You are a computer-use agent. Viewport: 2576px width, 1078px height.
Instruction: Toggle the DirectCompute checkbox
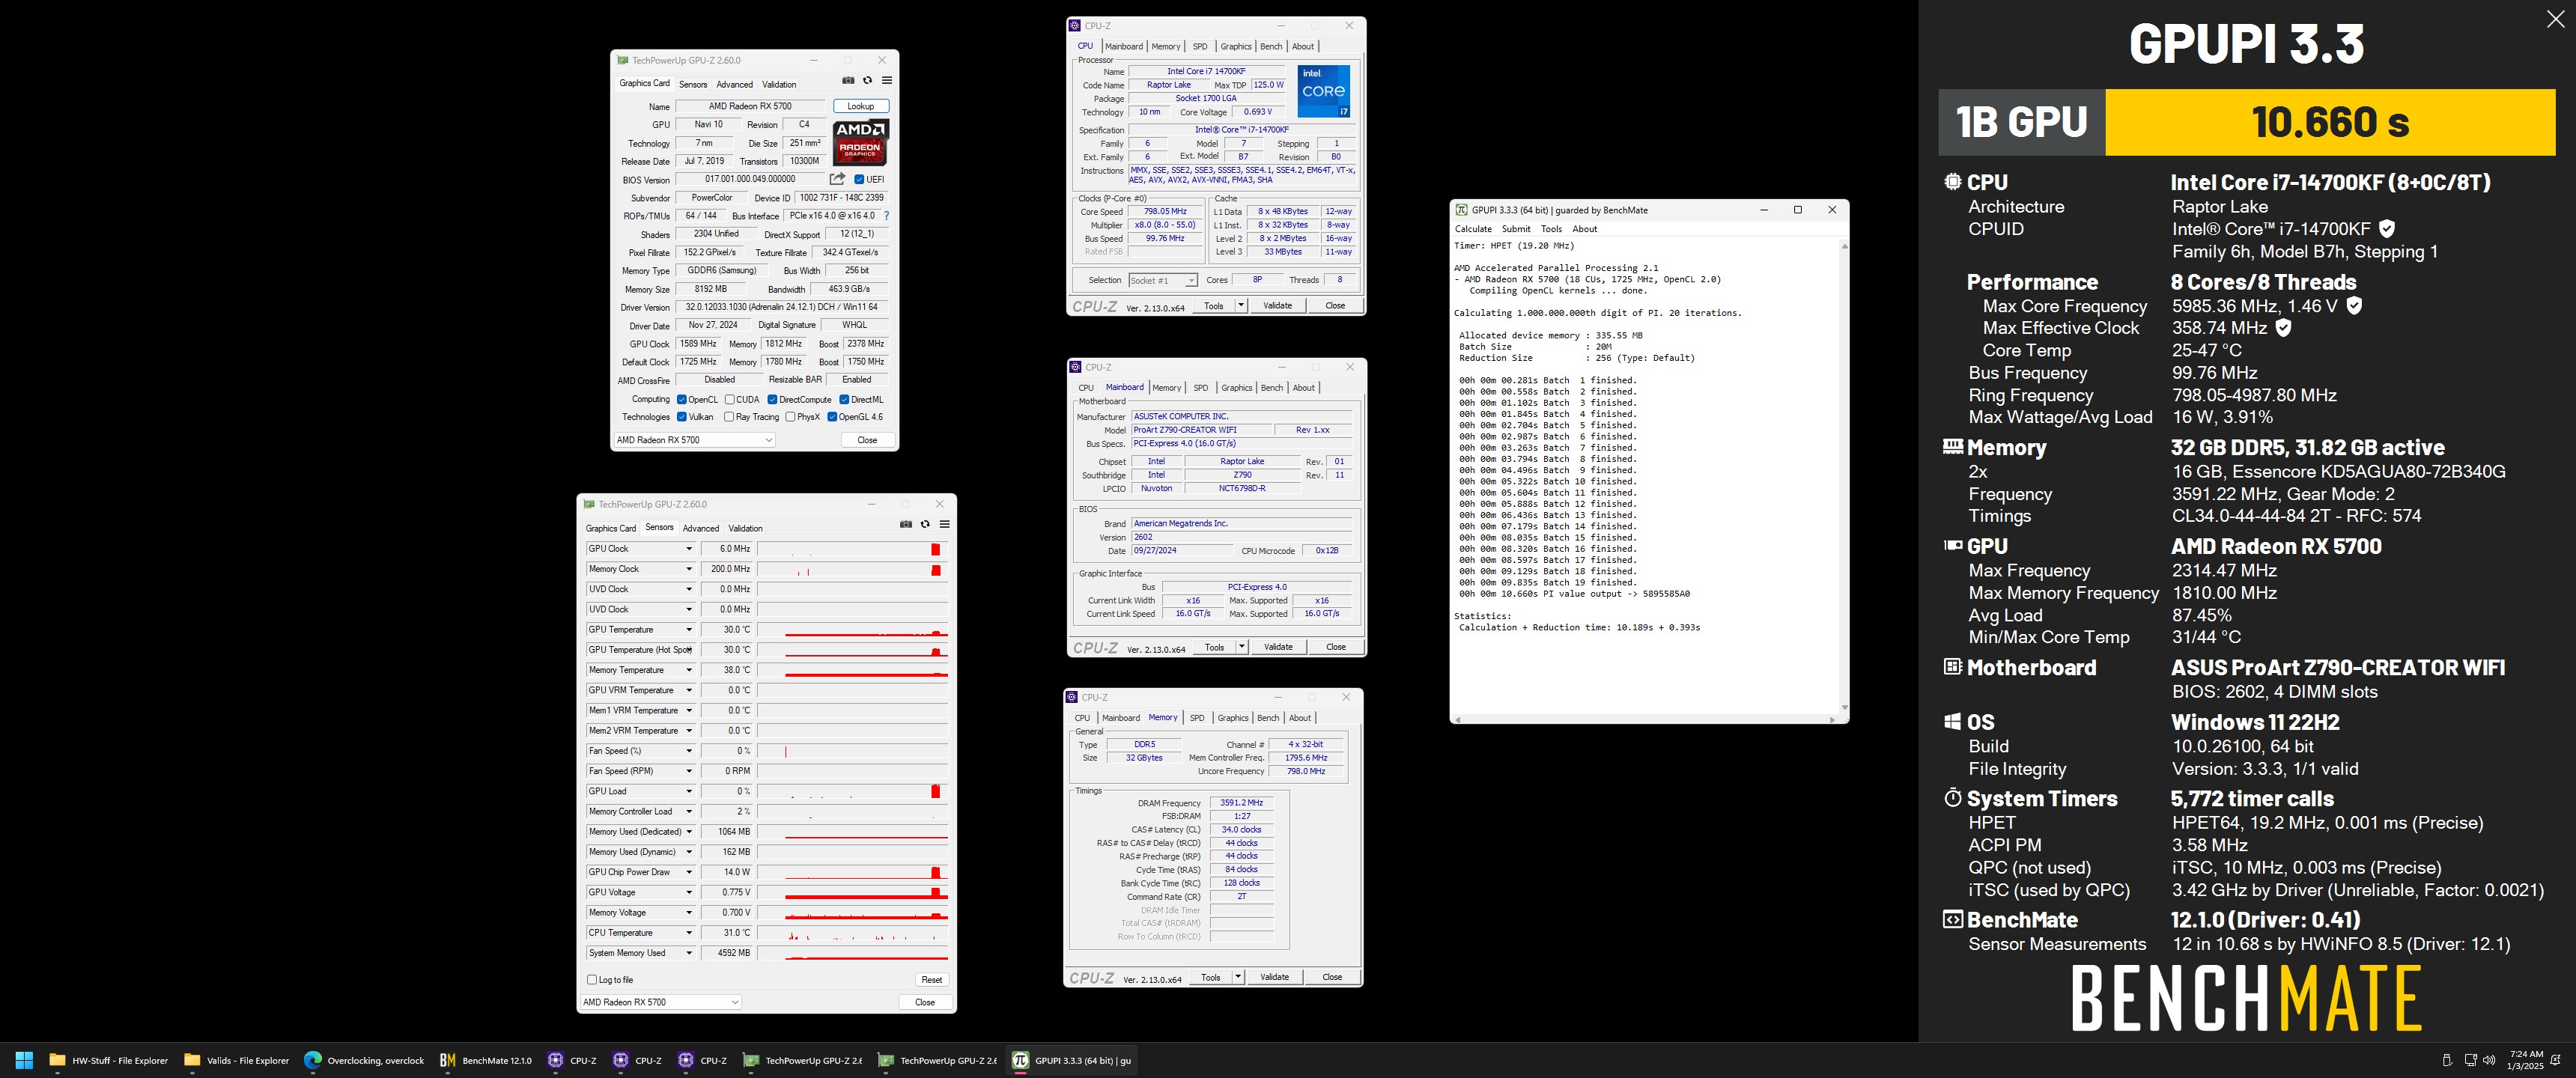(772, 400)
